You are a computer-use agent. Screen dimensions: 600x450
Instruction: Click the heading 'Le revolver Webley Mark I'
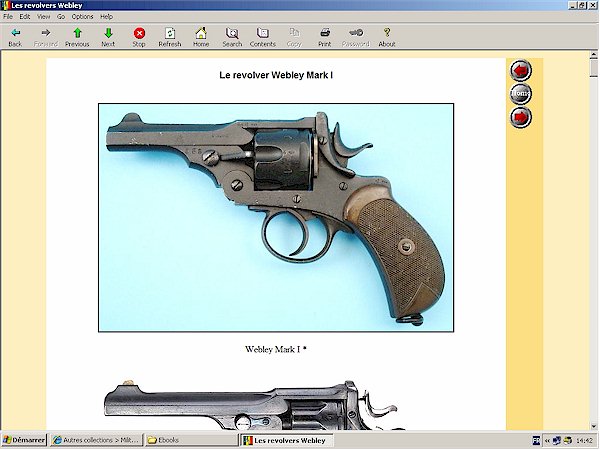pos(276,75)
